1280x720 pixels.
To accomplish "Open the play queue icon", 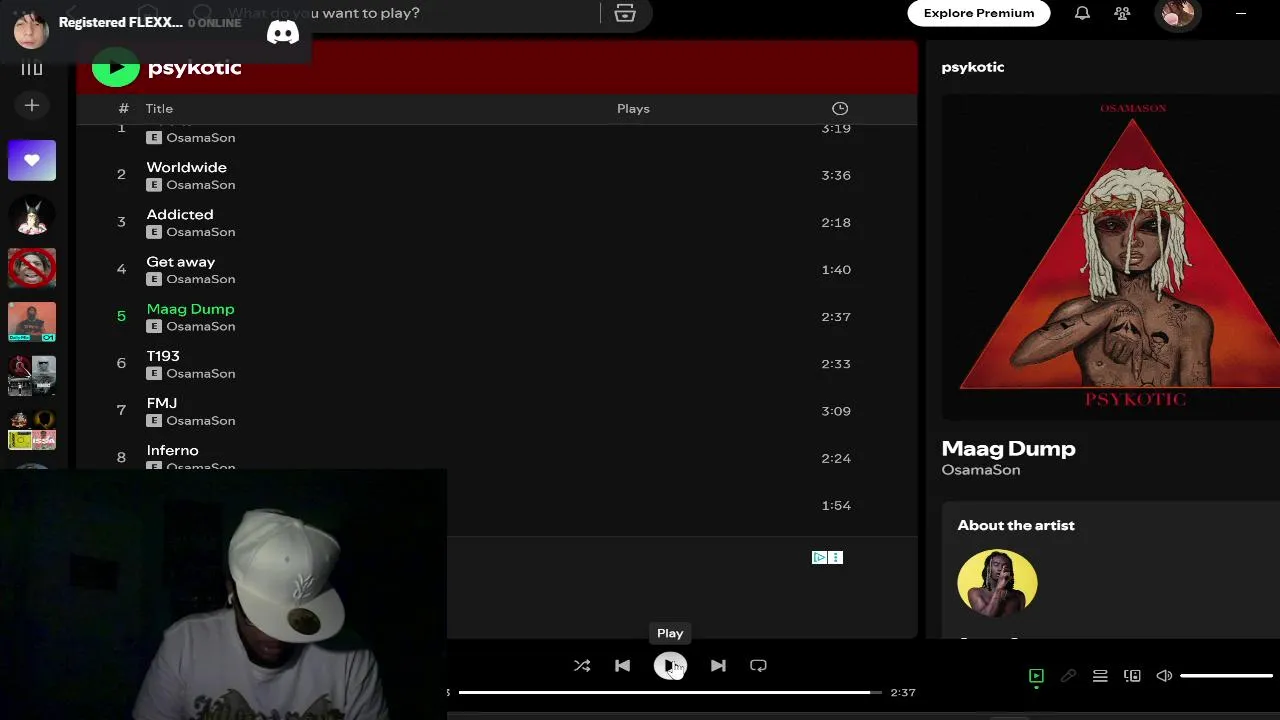I will click(1100, 676).
